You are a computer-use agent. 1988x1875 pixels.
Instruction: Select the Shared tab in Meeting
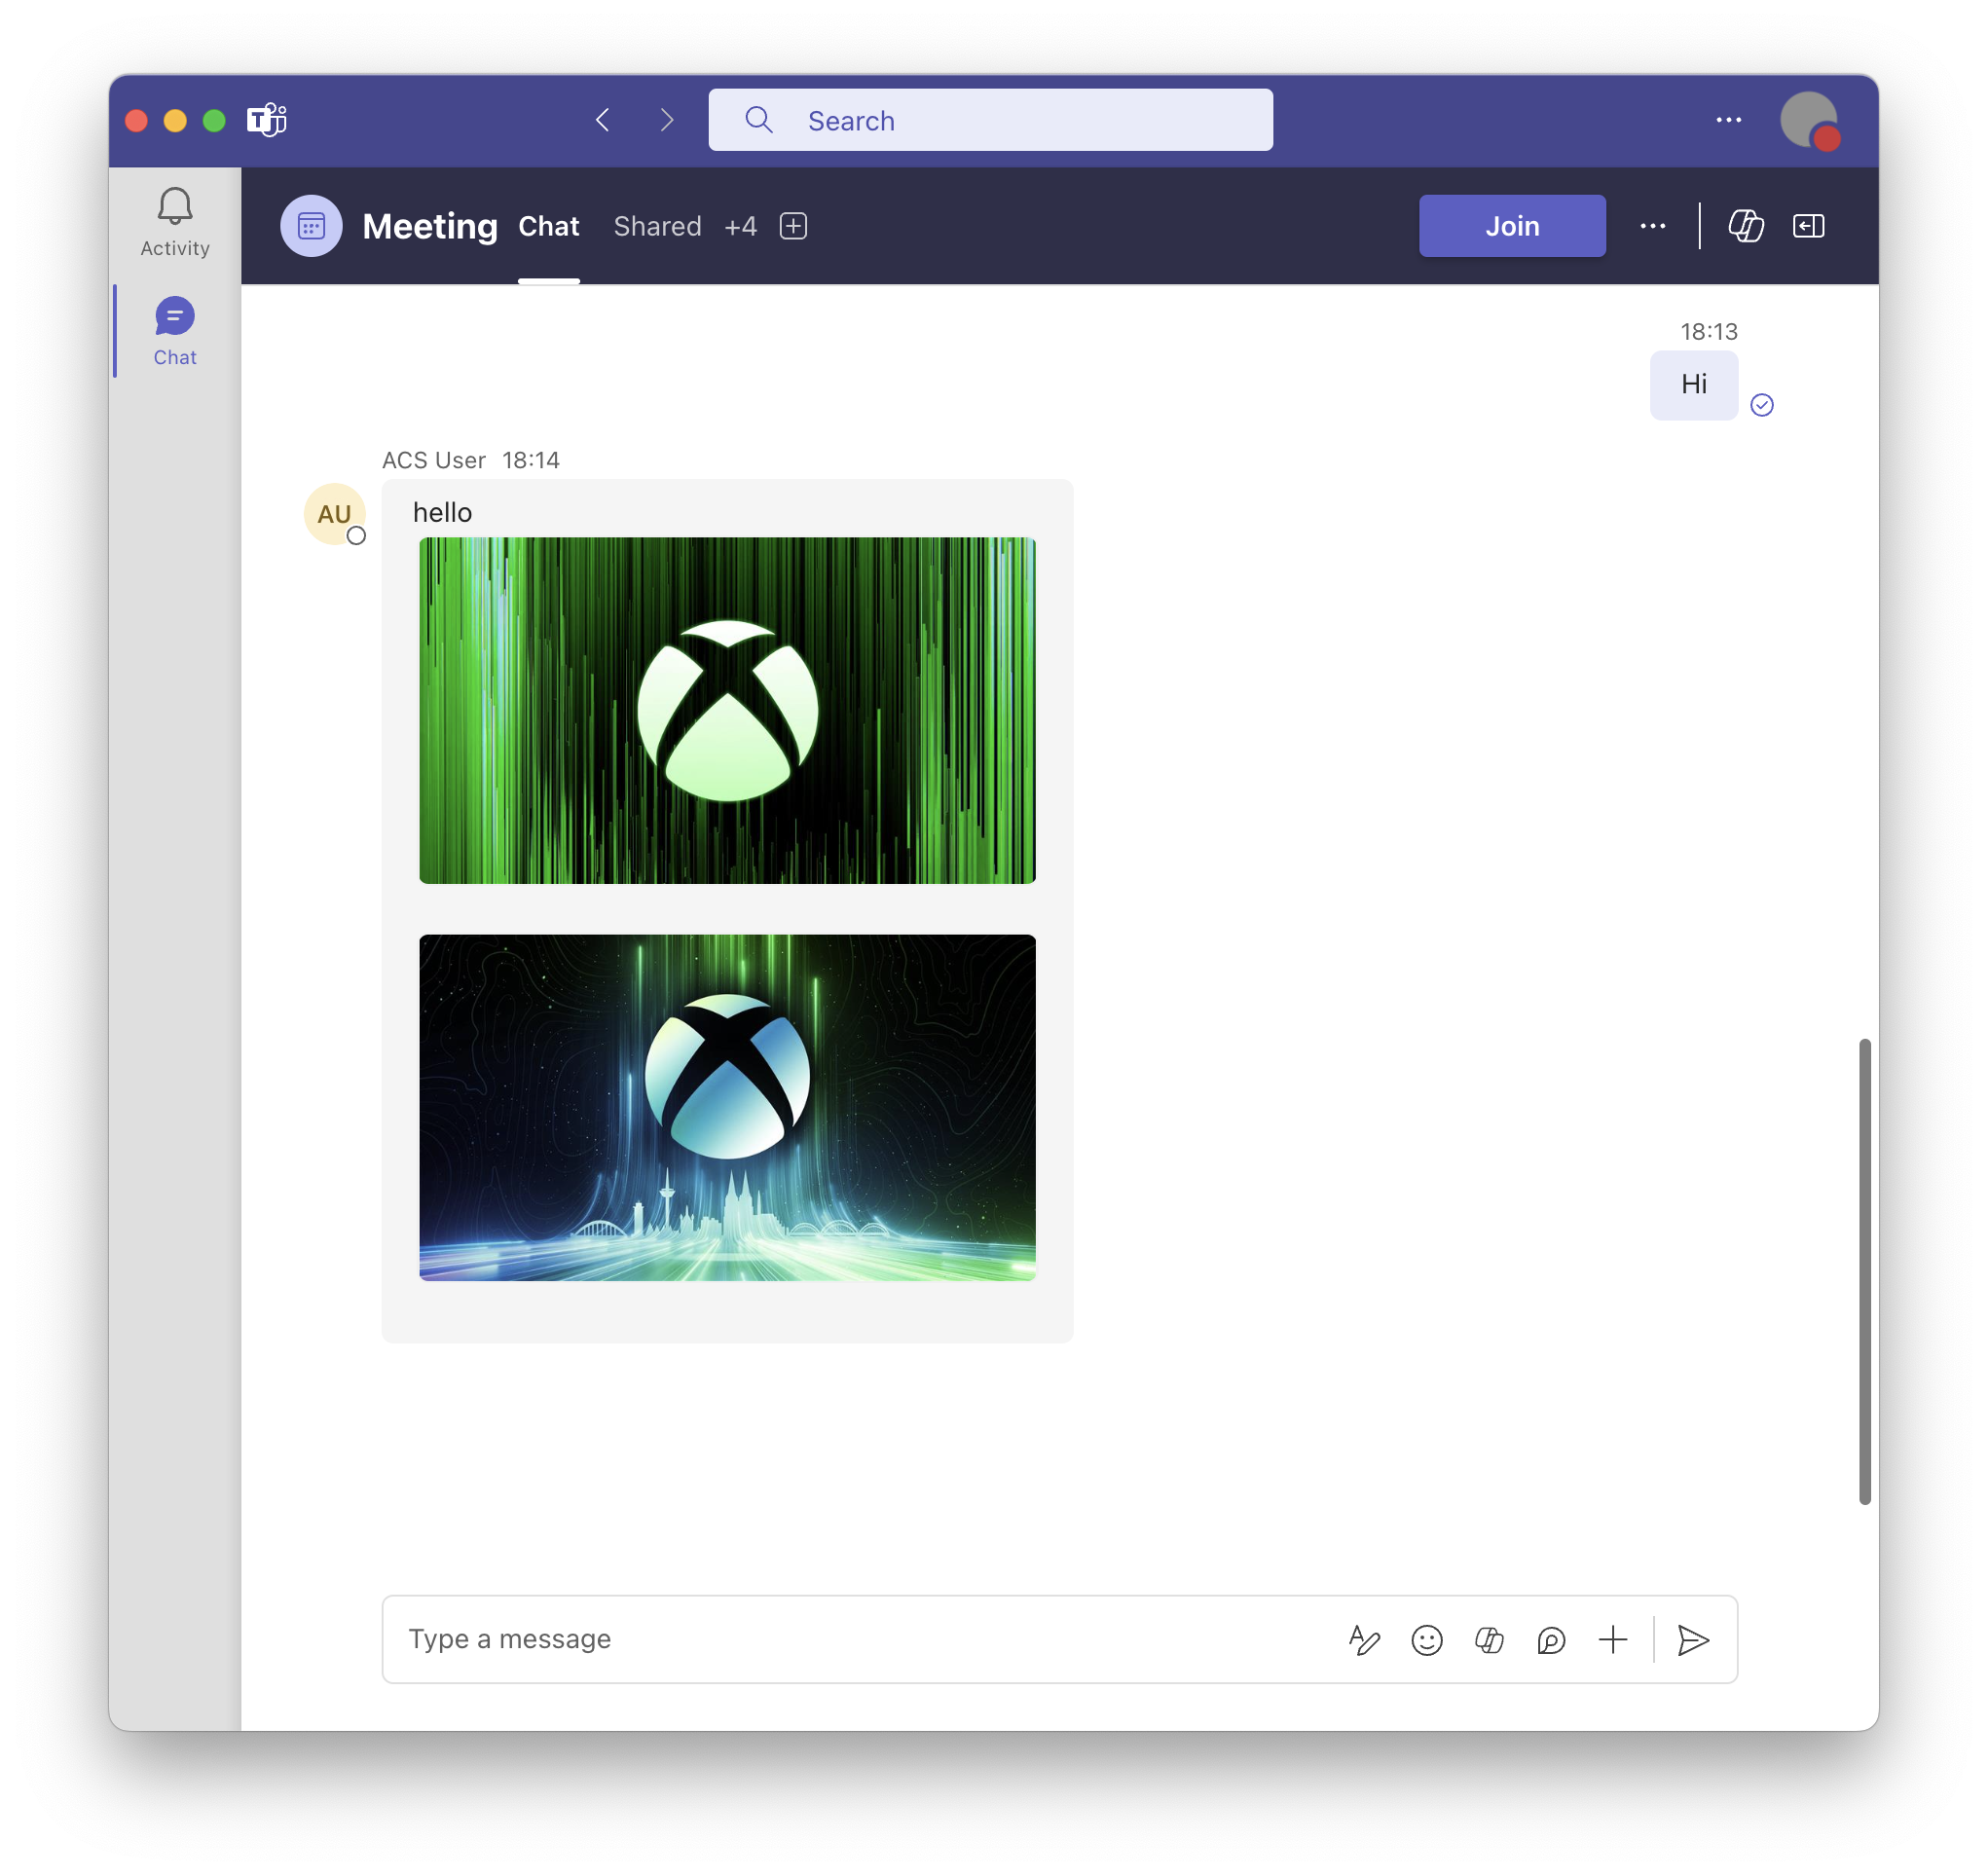657,226
